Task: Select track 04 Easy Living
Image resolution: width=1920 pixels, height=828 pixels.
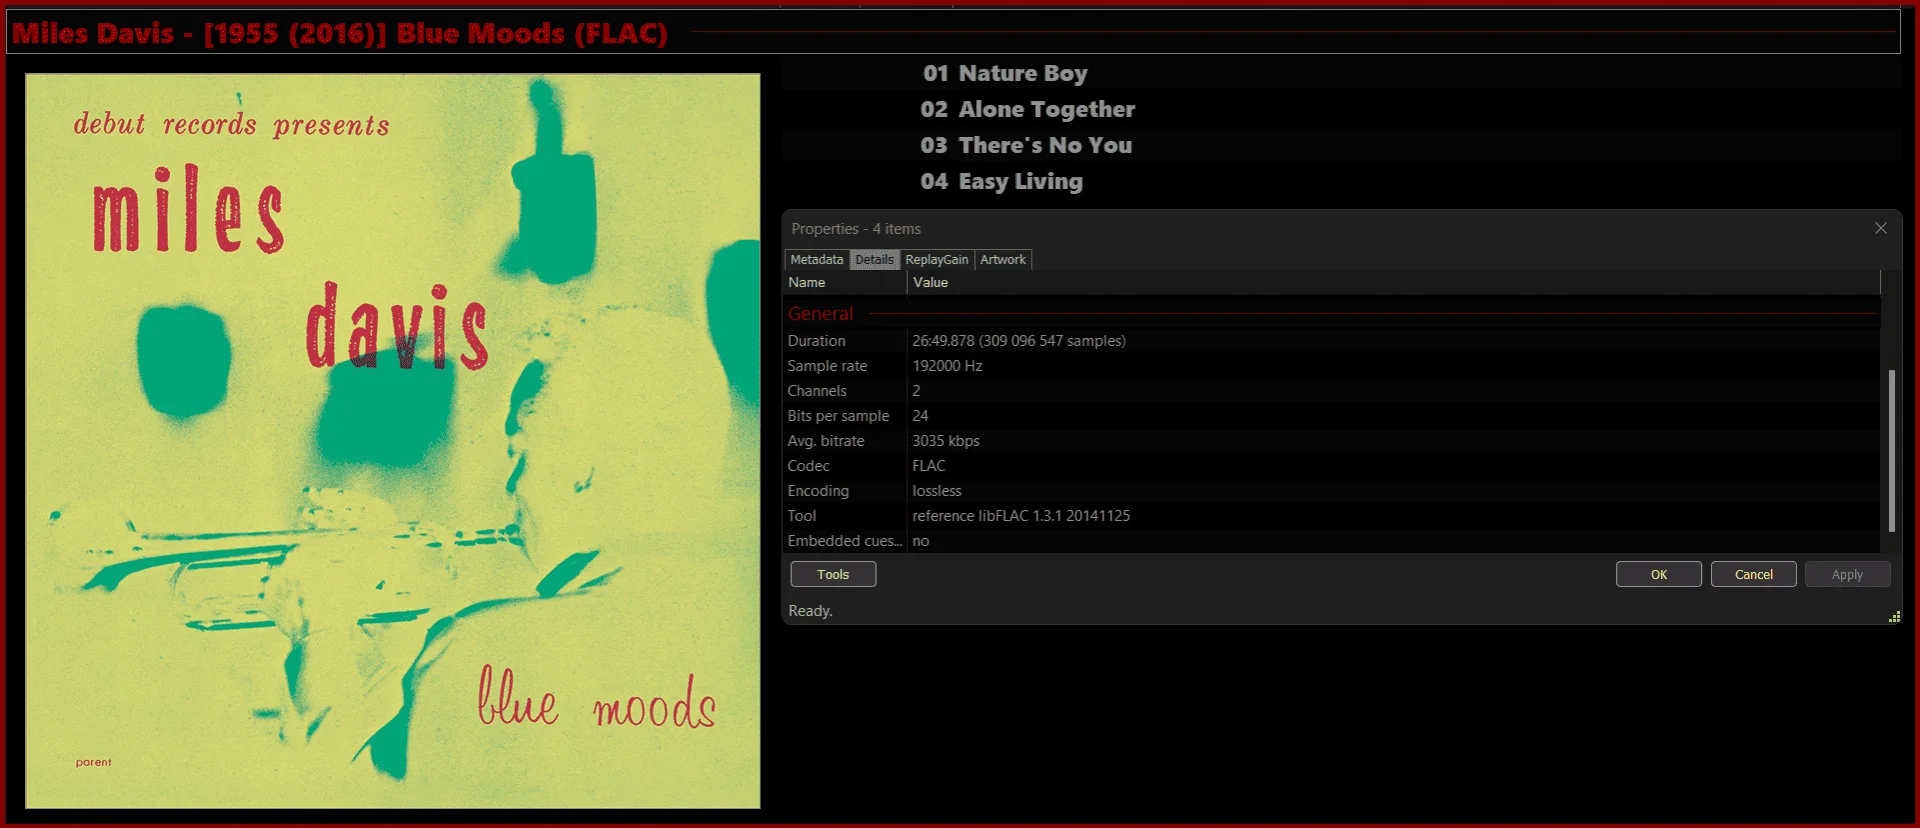Action: click(1340, 181)
